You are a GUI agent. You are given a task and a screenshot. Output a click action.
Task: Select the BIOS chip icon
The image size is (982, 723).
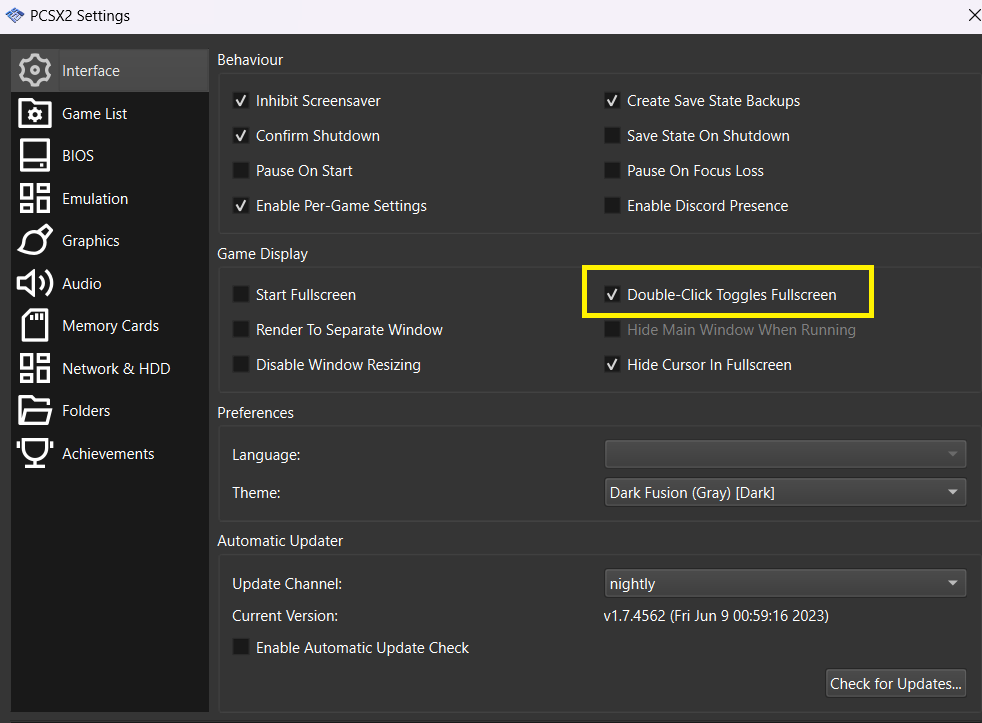point(35,156)
